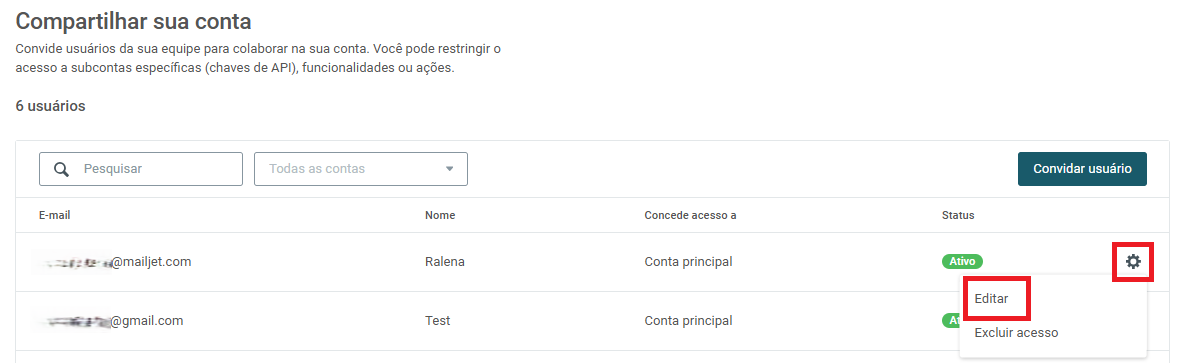The width and height of the screenshot is (1177, 363).
Task: Click the Ativo status badge for Ralena
Action: [x=962, y=262]
